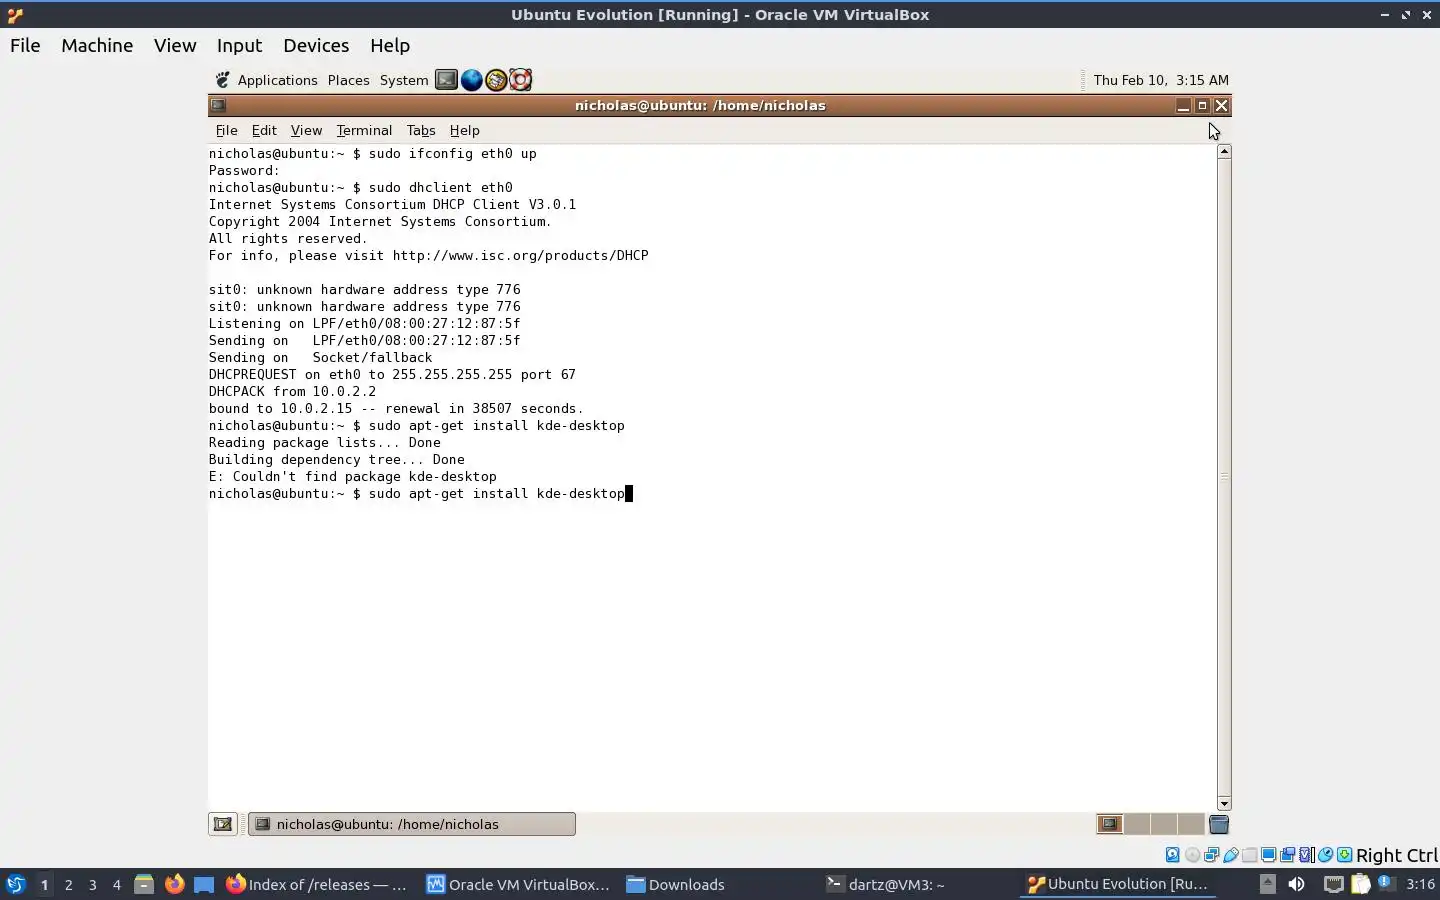The height and width of the screenshot is (900, 1440).
Task: Click the VirtualBox network adapters indicator
Action: (1211, 855)
